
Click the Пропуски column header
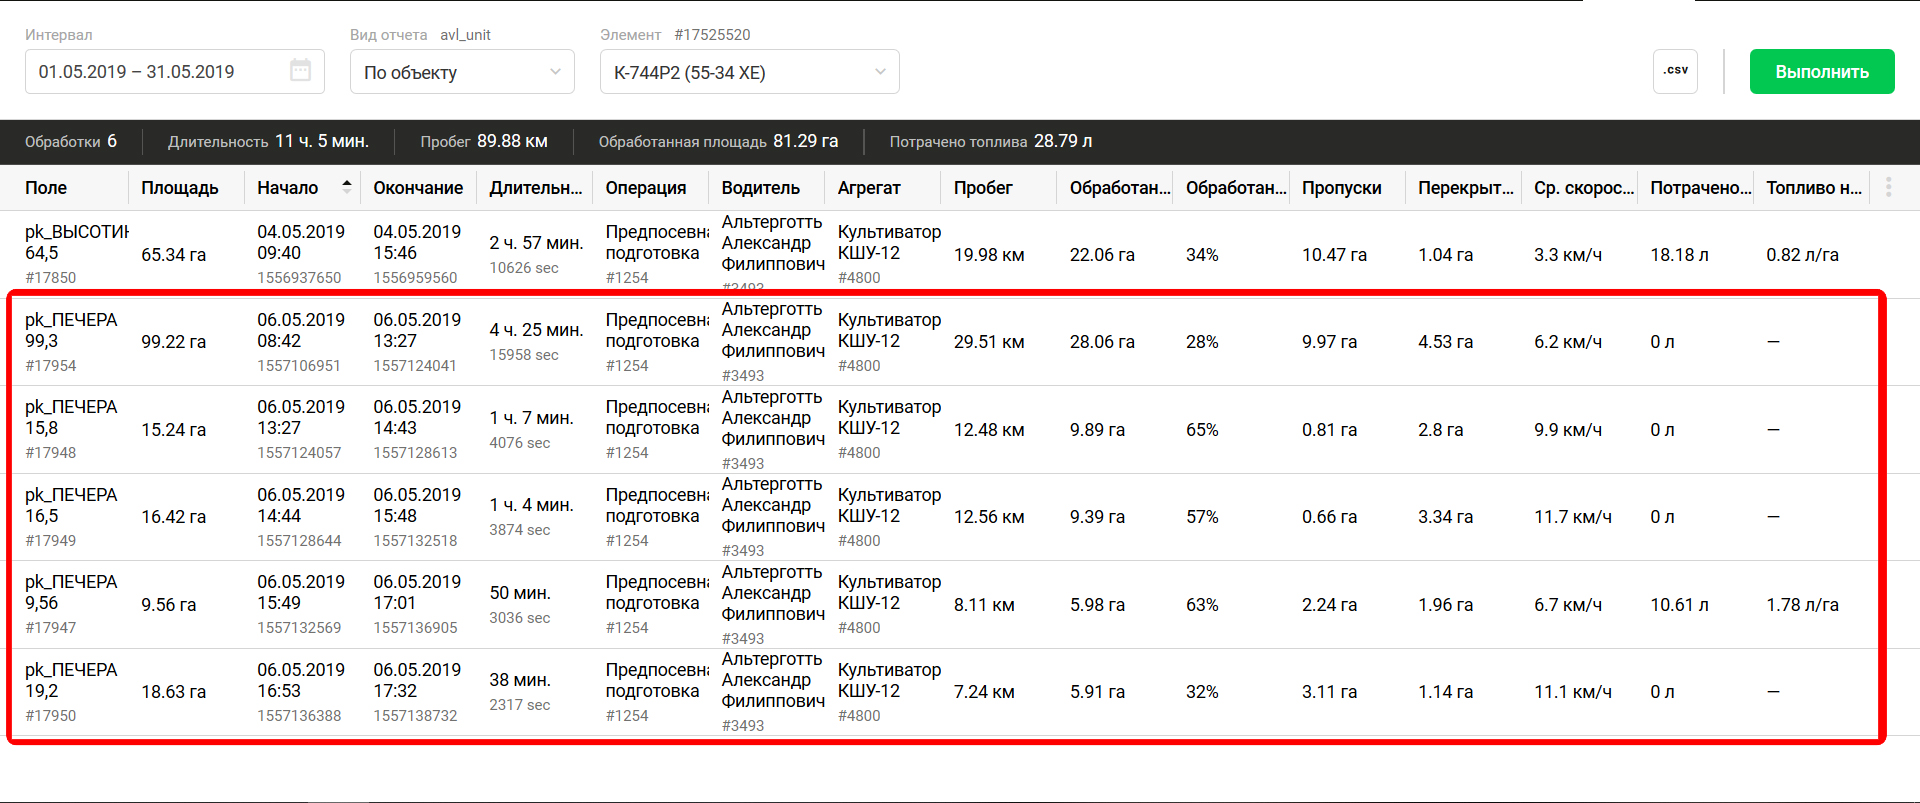pos(1341,188)
